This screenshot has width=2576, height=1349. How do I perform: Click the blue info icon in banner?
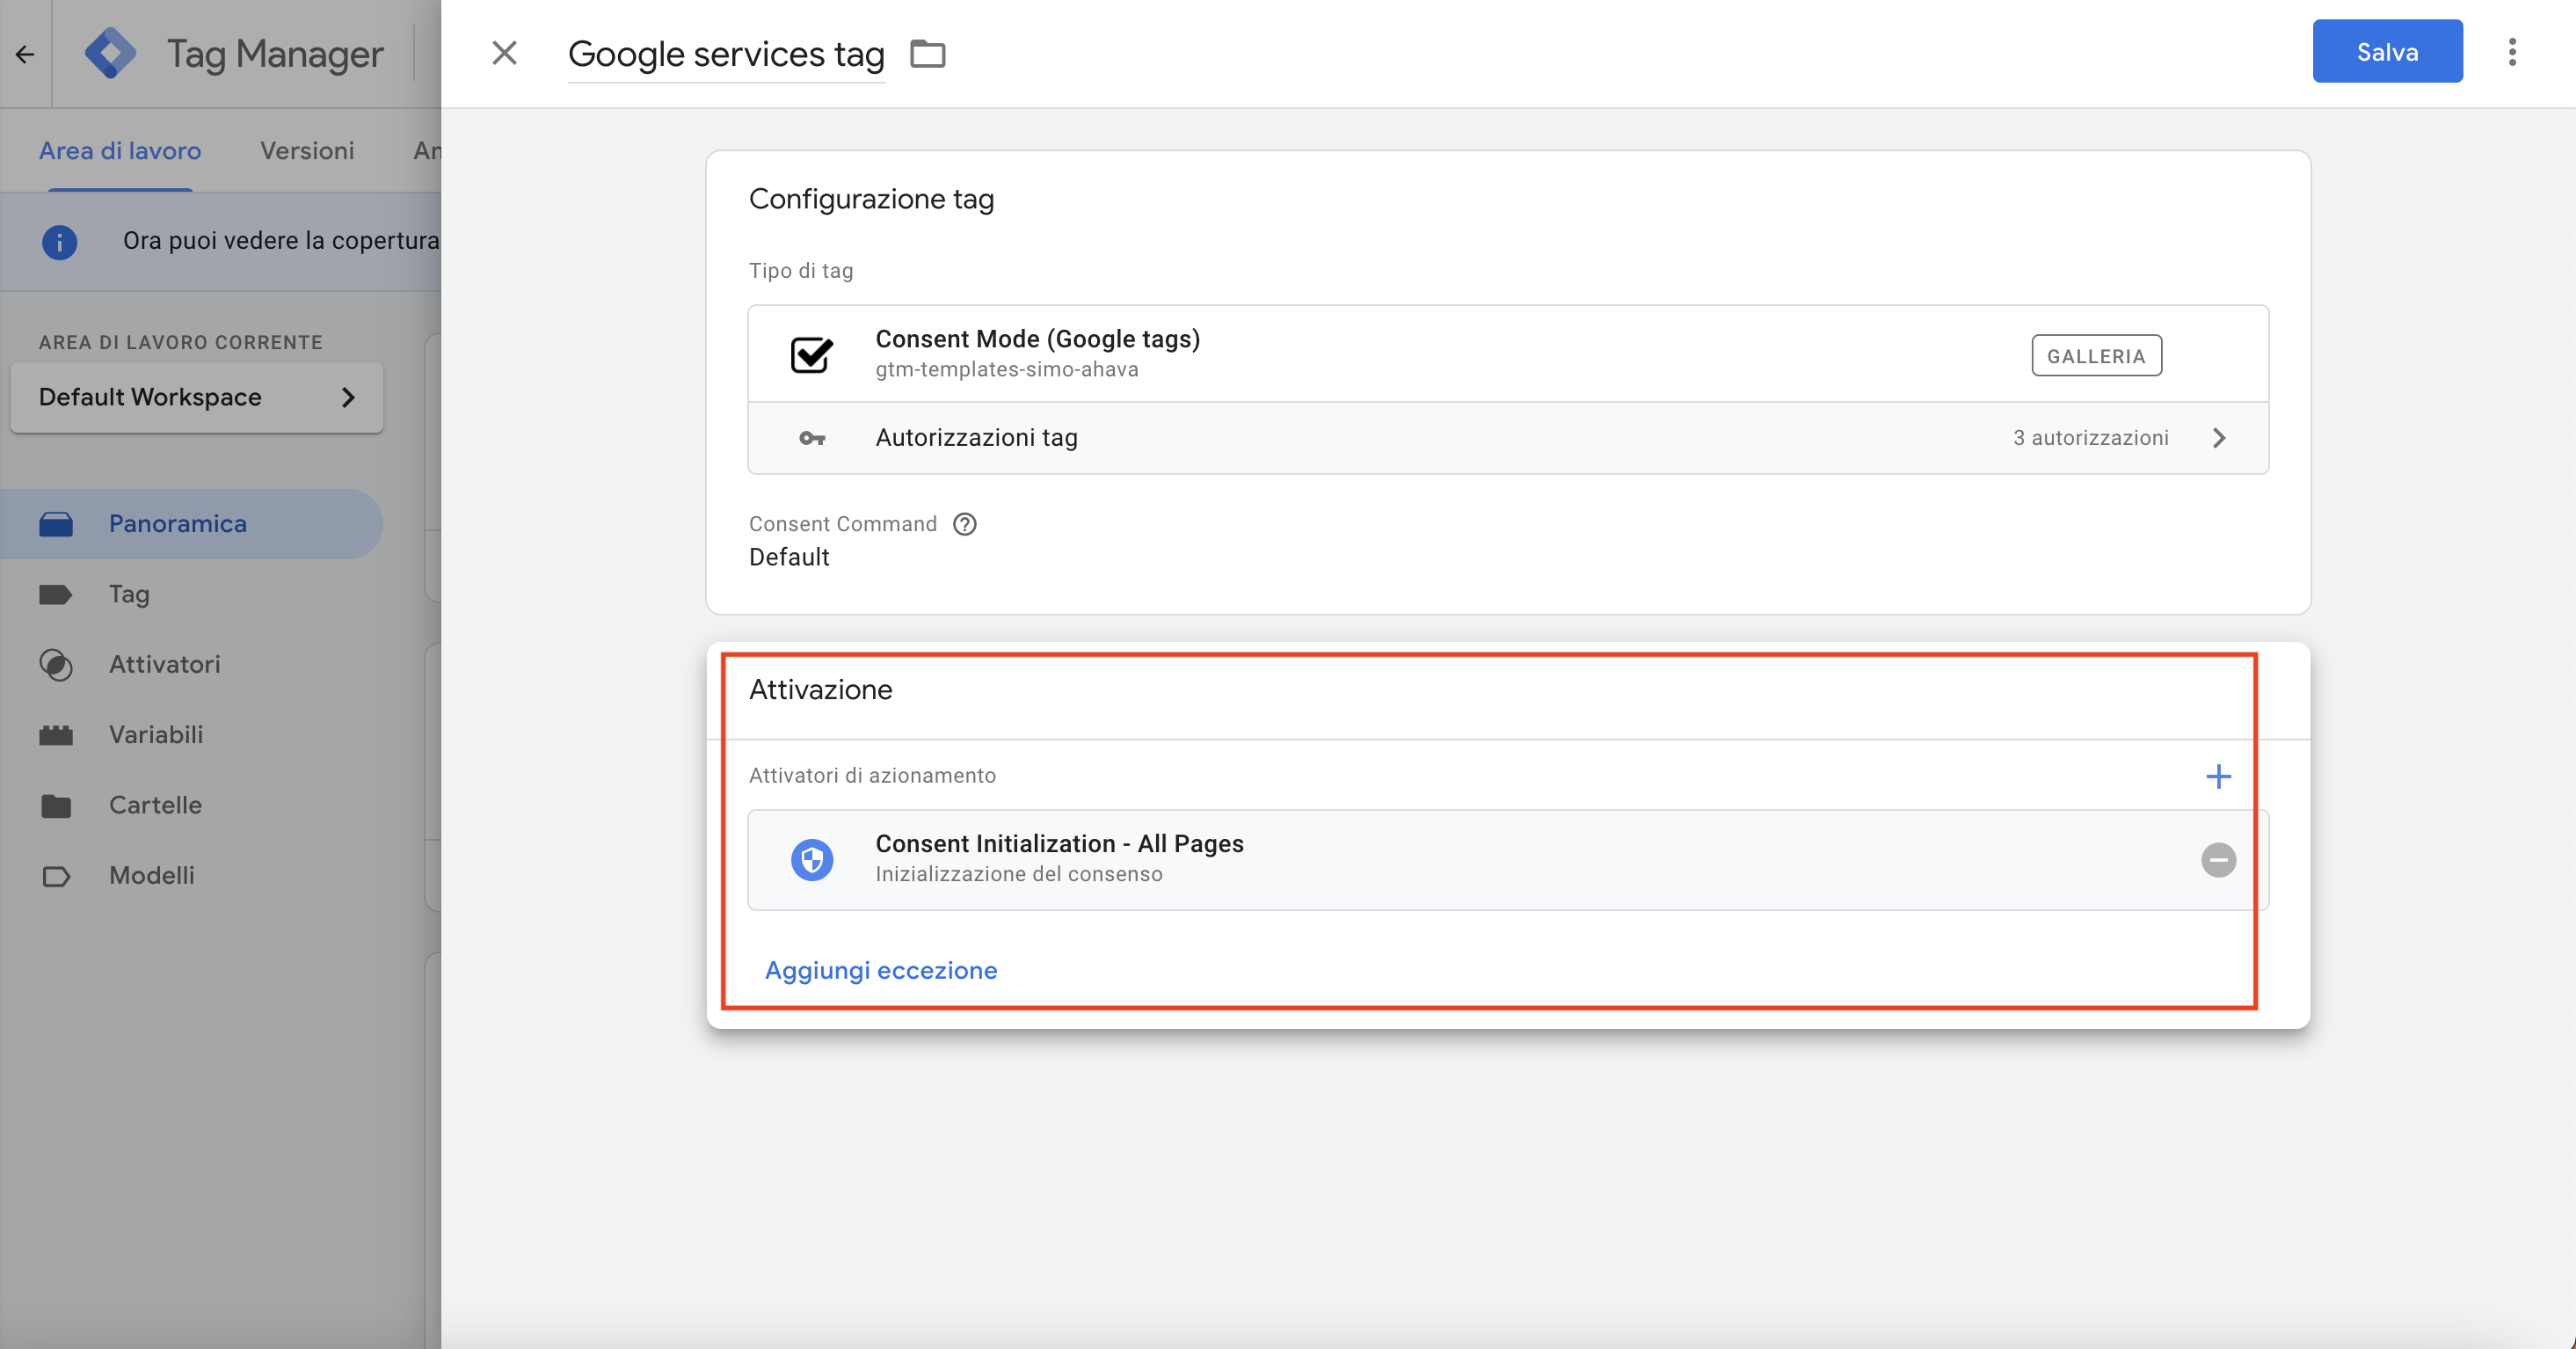tap(59, 241)
